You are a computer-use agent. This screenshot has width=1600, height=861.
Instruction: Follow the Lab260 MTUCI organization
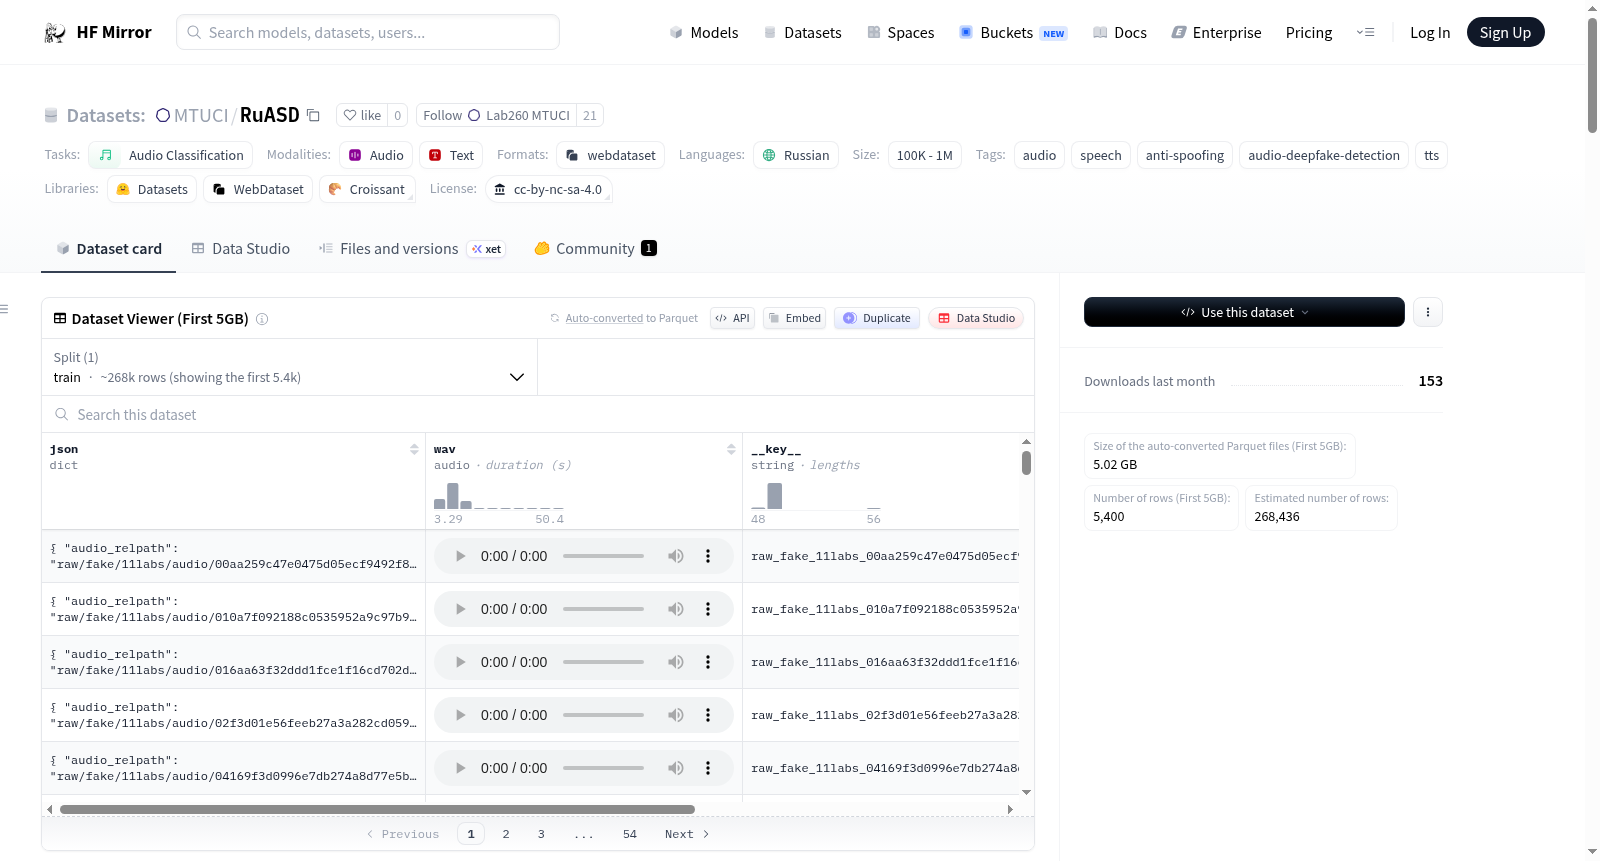coord(496,115)
